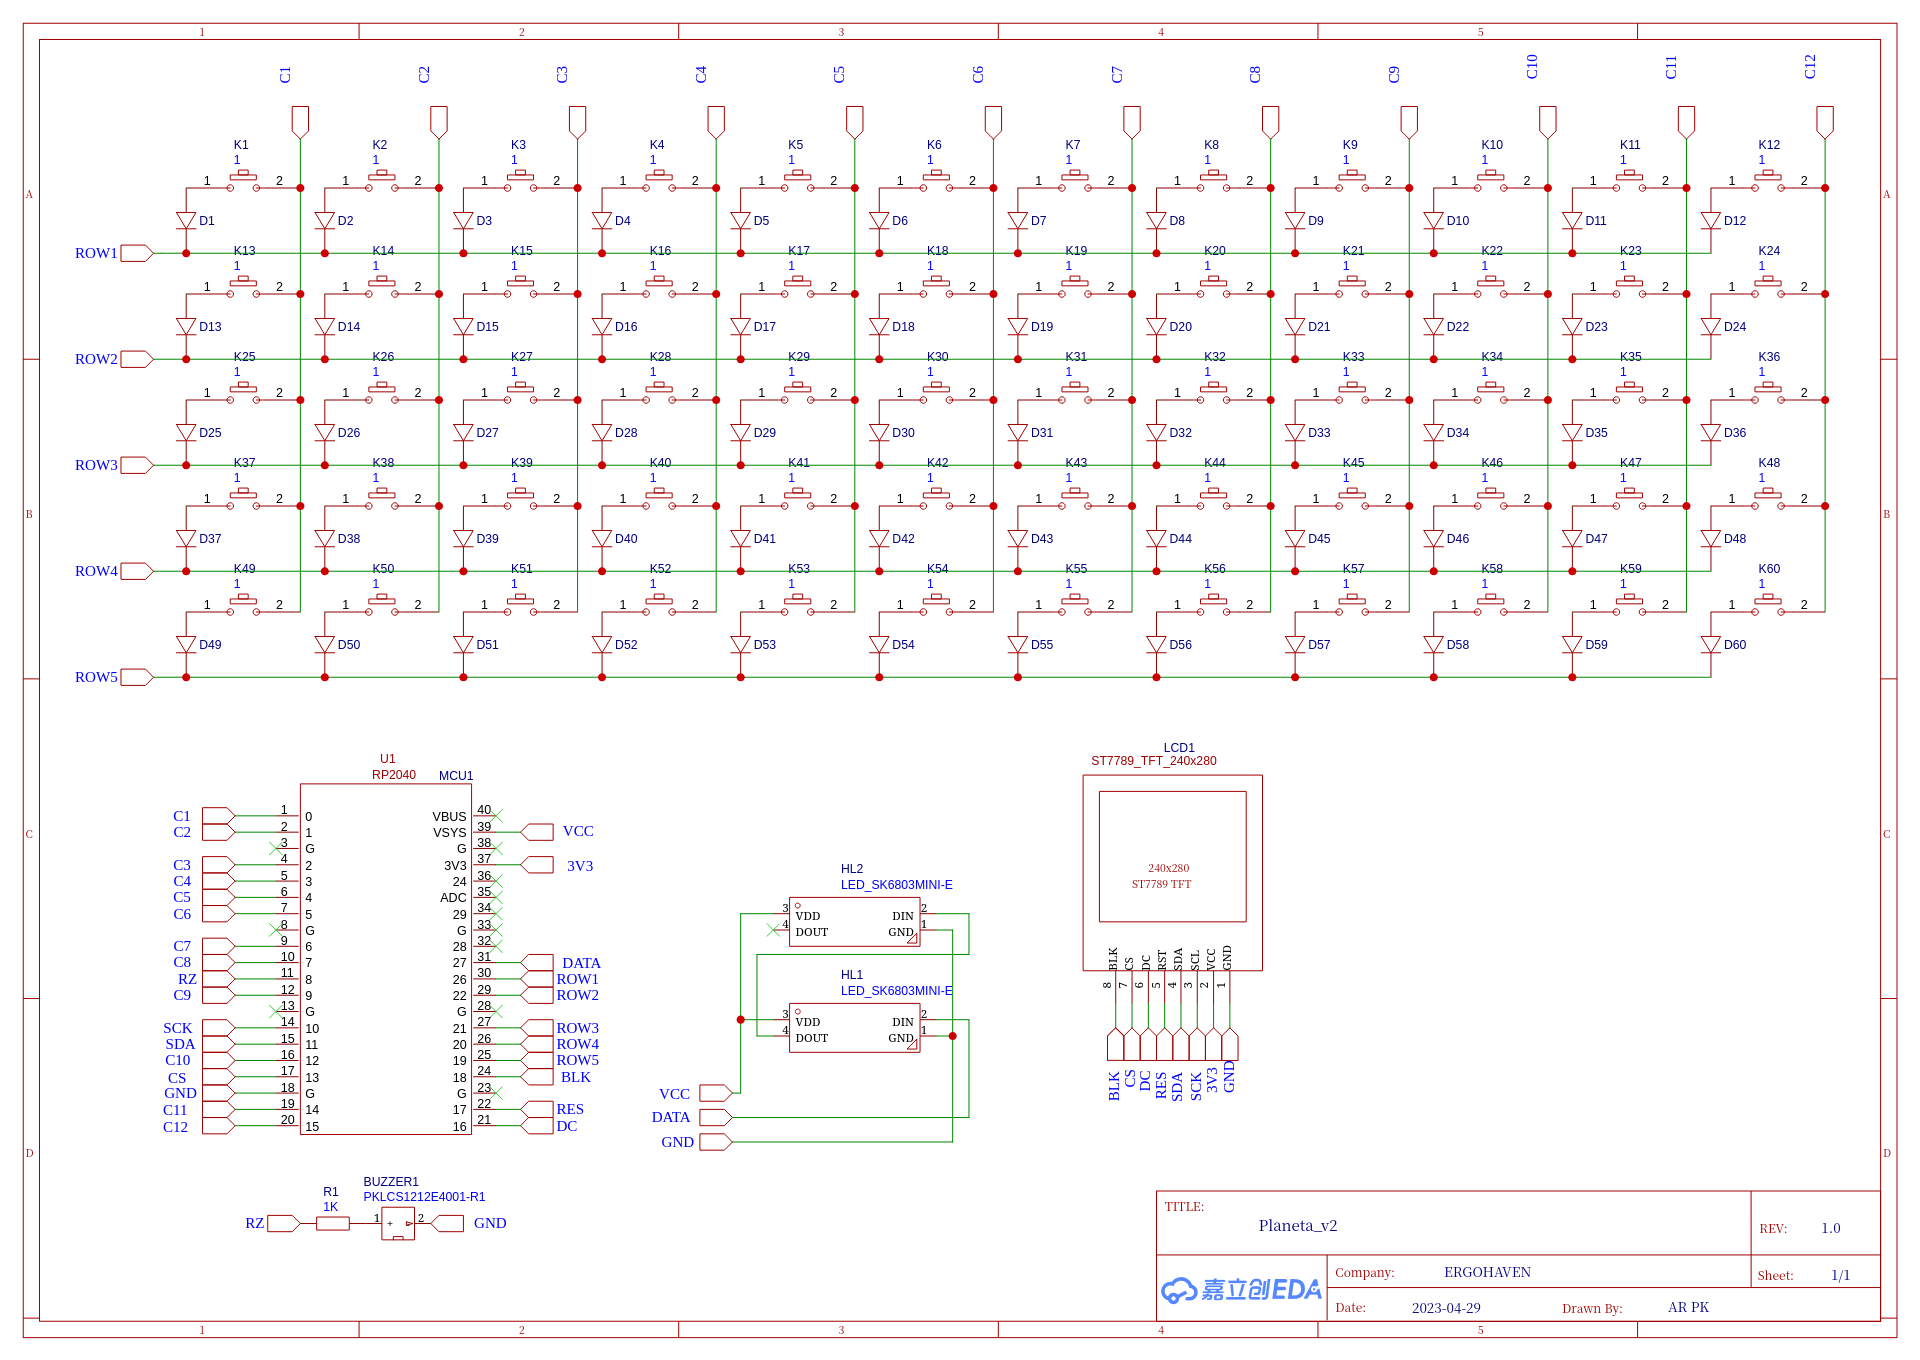
Task: Click the 'BUZZER1' designator
Action: pos(391,1182)
